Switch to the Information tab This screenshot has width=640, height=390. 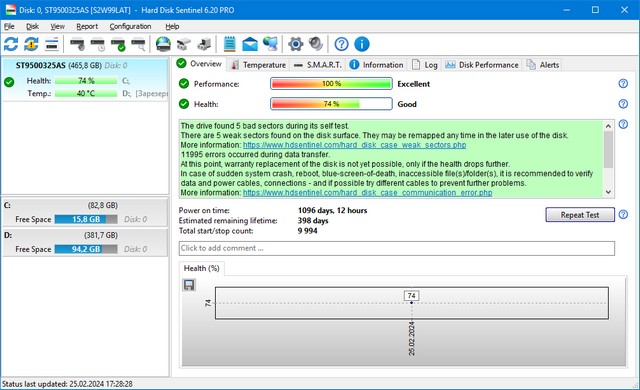tap(376, 65)
